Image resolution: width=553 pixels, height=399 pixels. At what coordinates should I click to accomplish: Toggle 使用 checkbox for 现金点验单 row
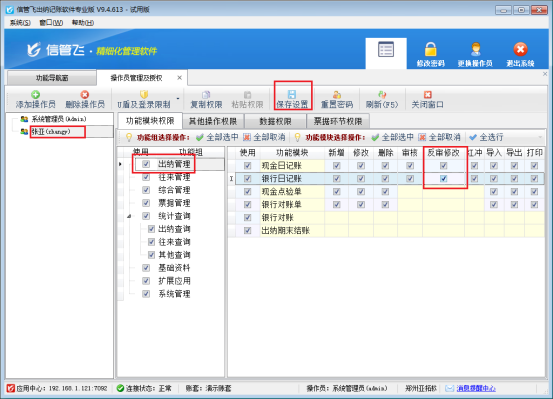coord(248,192)
